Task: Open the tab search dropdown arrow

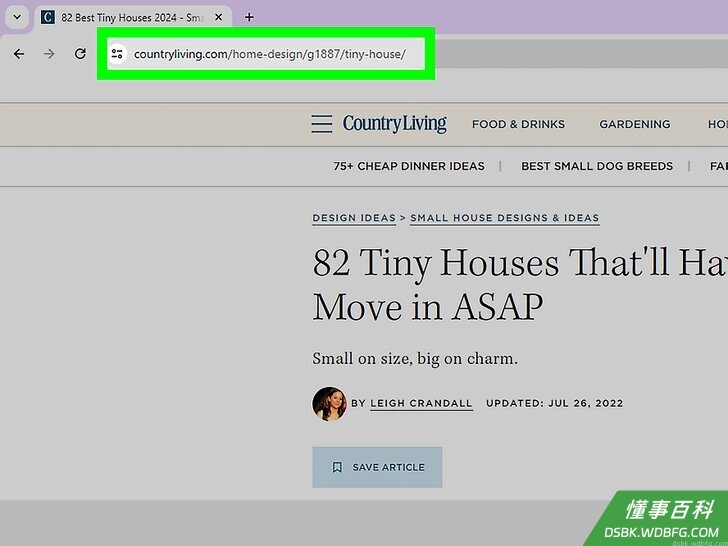Action: (17, 17)
